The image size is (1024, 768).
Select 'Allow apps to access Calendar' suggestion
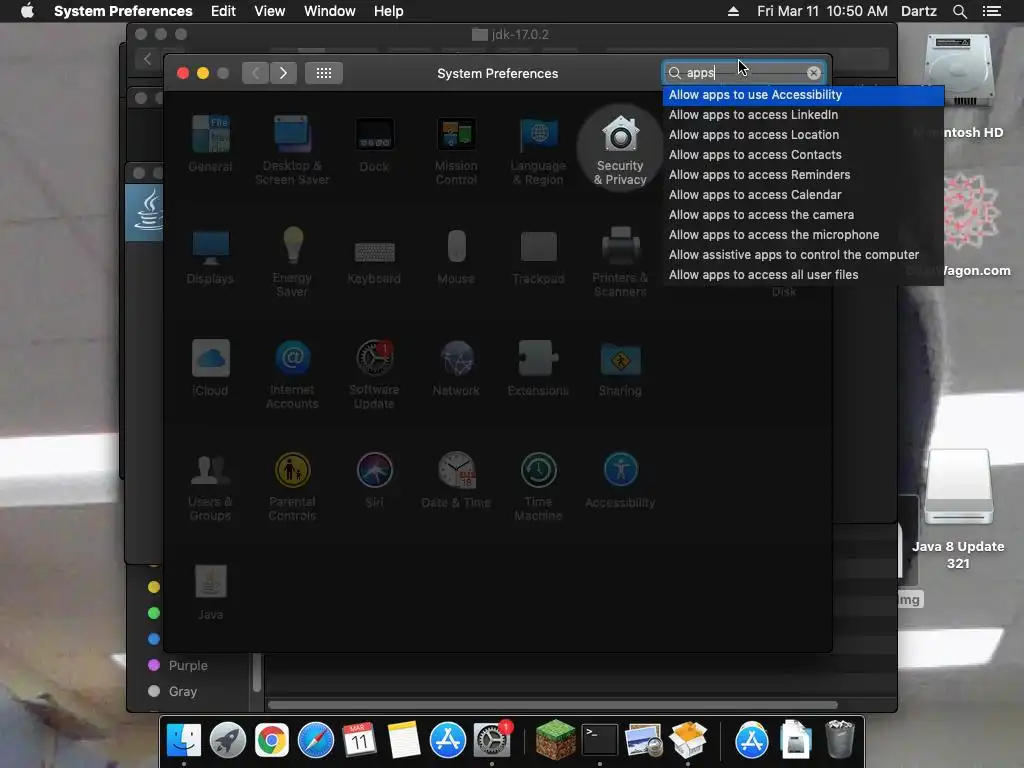[803, 195]
